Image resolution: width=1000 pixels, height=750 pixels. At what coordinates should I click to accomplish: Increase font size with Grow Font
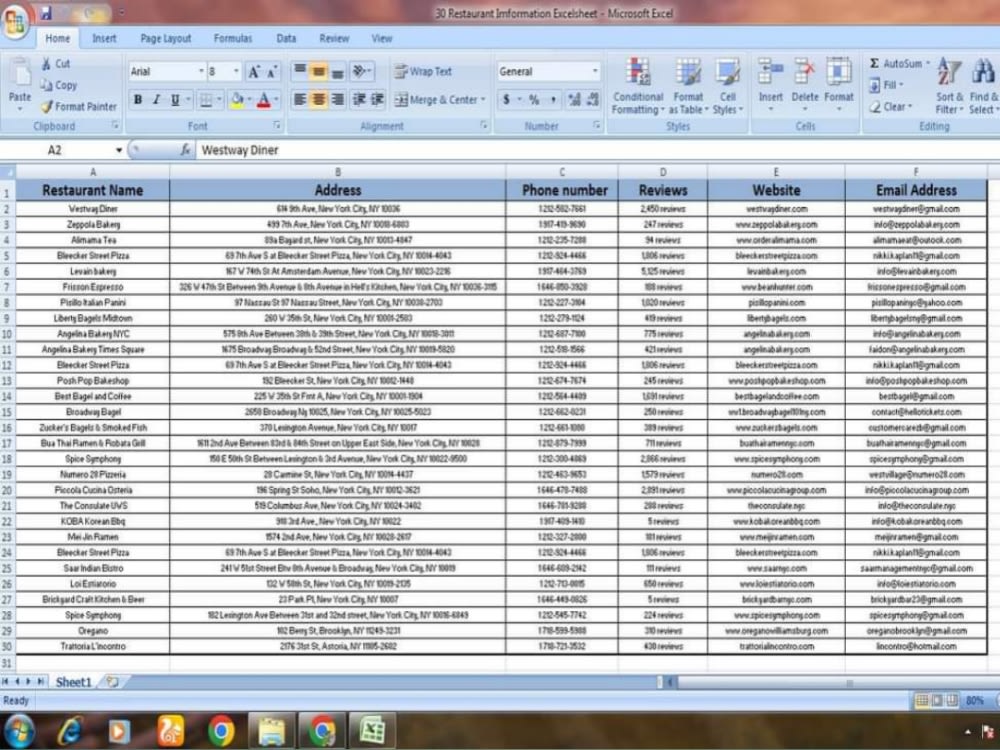tap(254, 71)
